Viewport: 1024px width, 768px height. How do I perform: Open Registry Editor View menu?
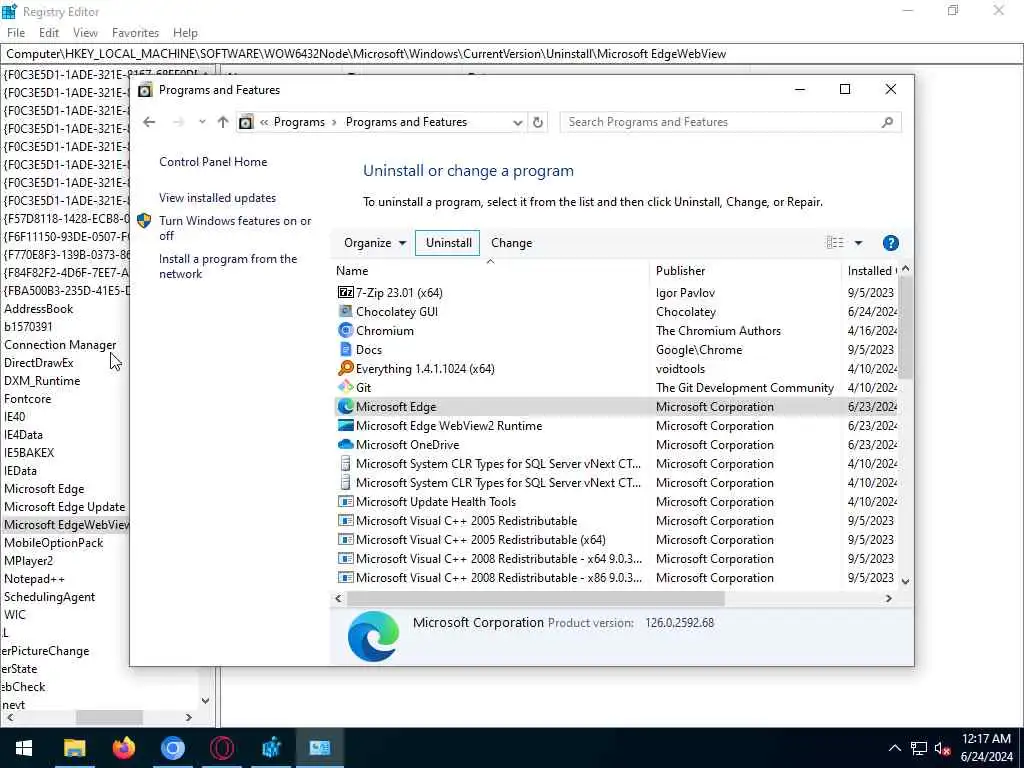pos(85,33)
